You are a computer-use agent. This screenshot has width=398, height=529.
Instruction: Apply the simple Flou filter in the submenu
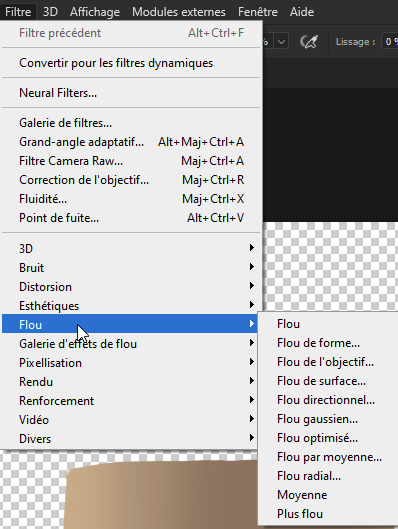(x=329, y=324)
